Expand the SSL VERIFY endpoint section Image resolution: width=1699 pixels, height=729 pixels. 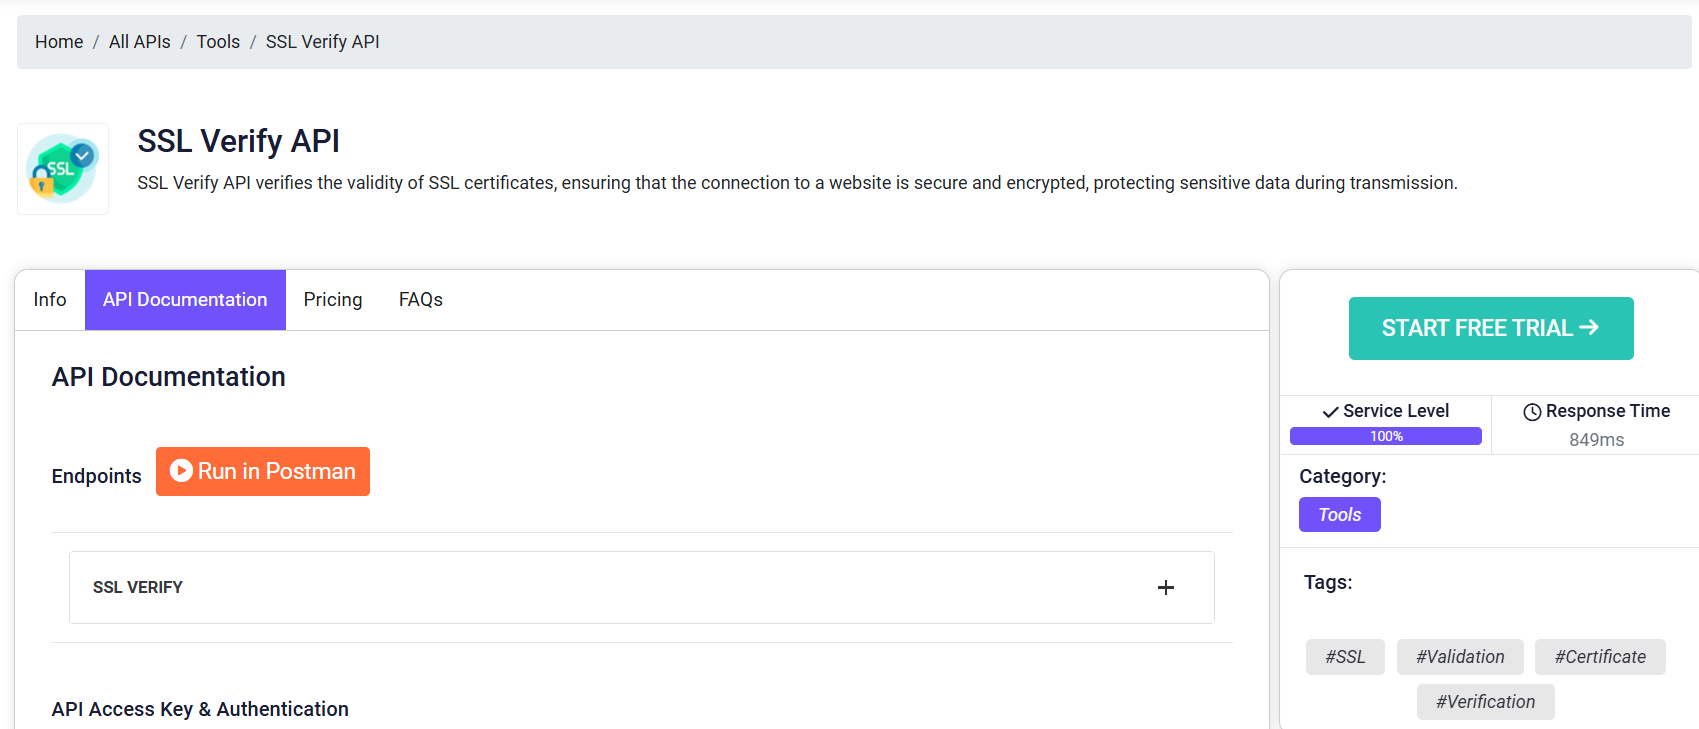[x=642, y=588]
